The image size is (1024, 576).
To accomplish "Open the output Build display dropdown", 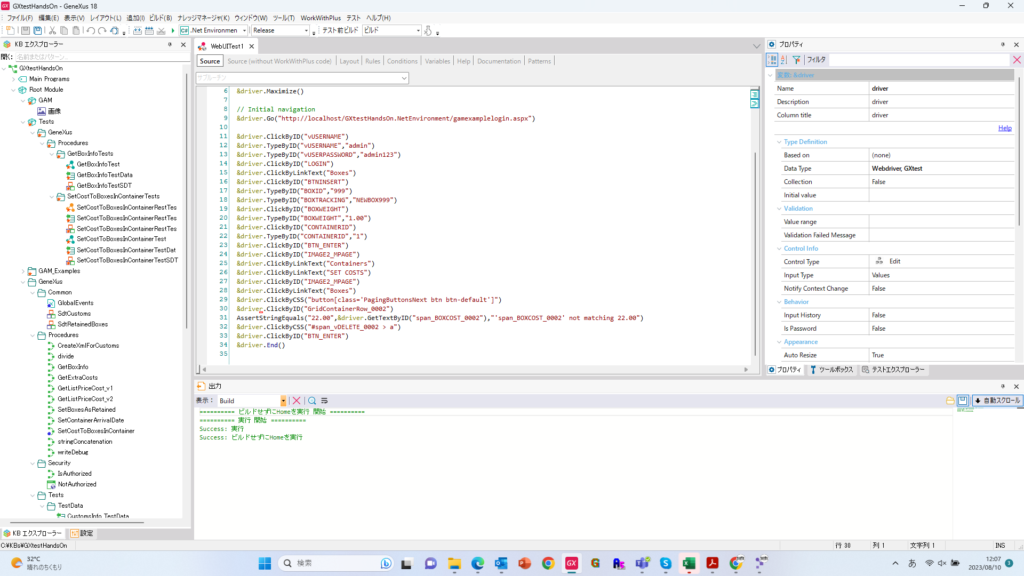I will point(283,400).
